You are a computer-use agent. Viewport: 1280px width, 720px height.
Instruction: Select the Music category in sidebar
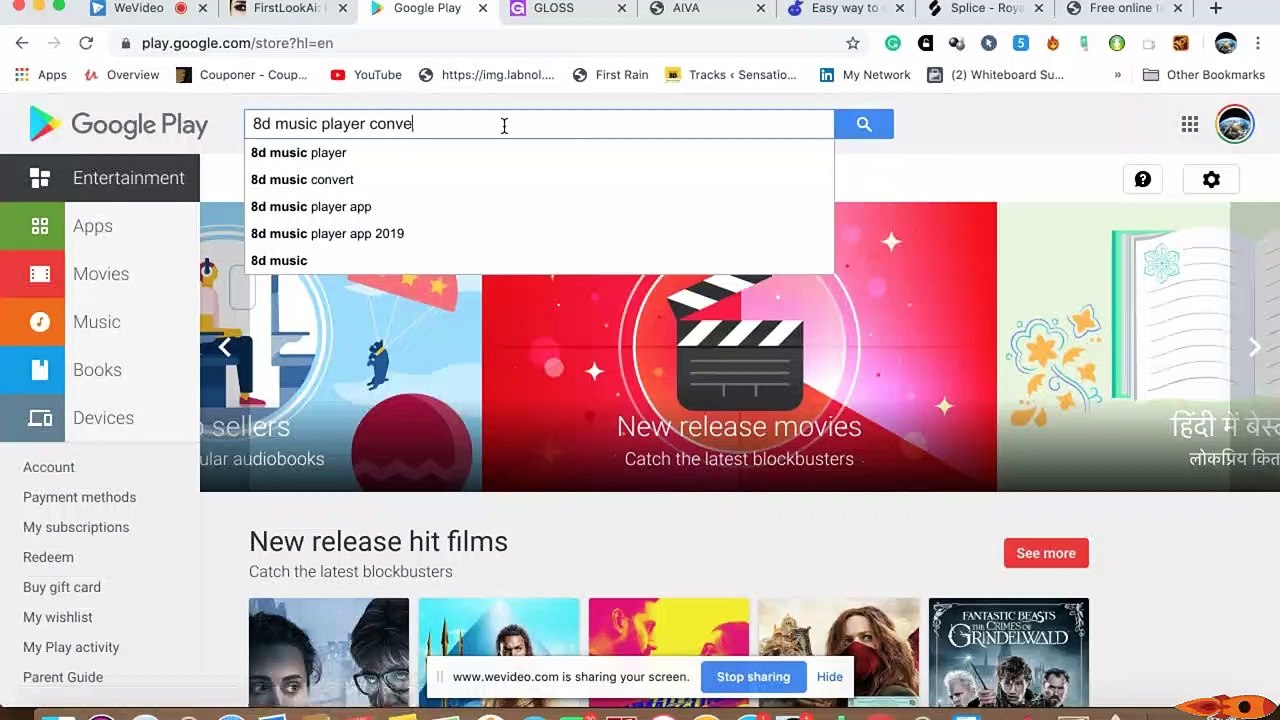click(x=97, y=322)
